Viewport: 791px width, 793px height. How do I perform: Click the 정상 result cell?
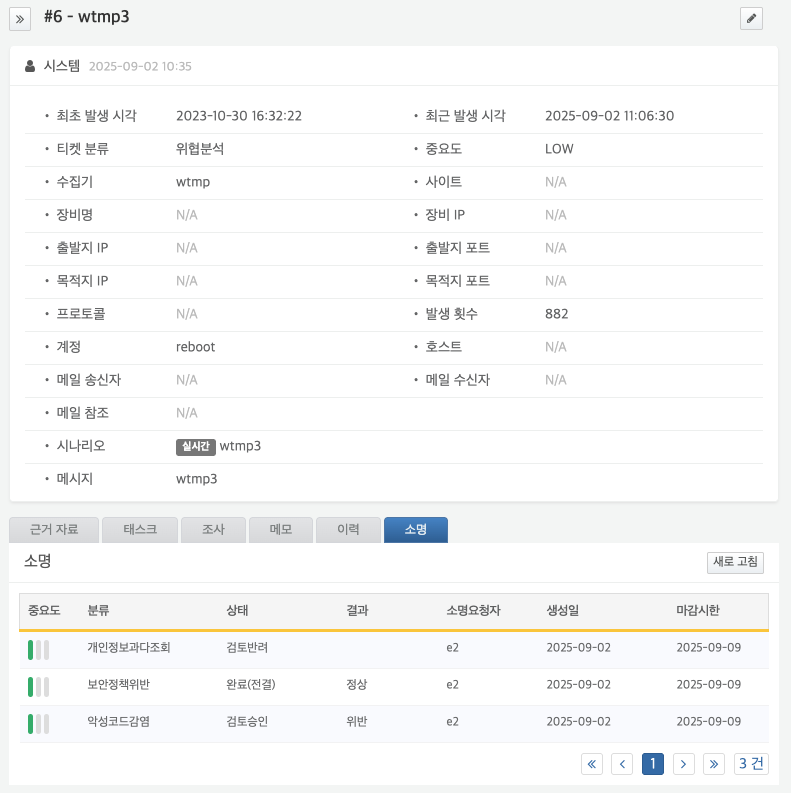click(357, 685)
